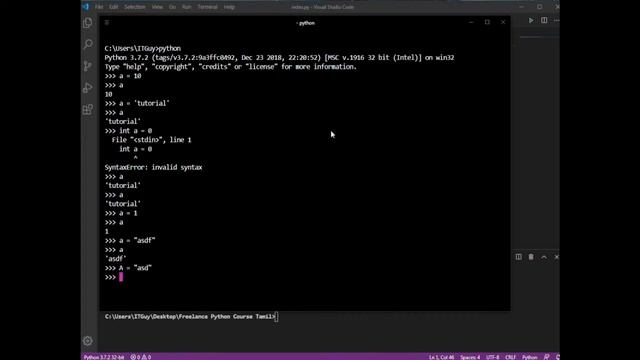Click Ln 1, Col 46 cursor position
Image resolution: width=640 pixels, height=360 pixels.
tap(441, 357)
